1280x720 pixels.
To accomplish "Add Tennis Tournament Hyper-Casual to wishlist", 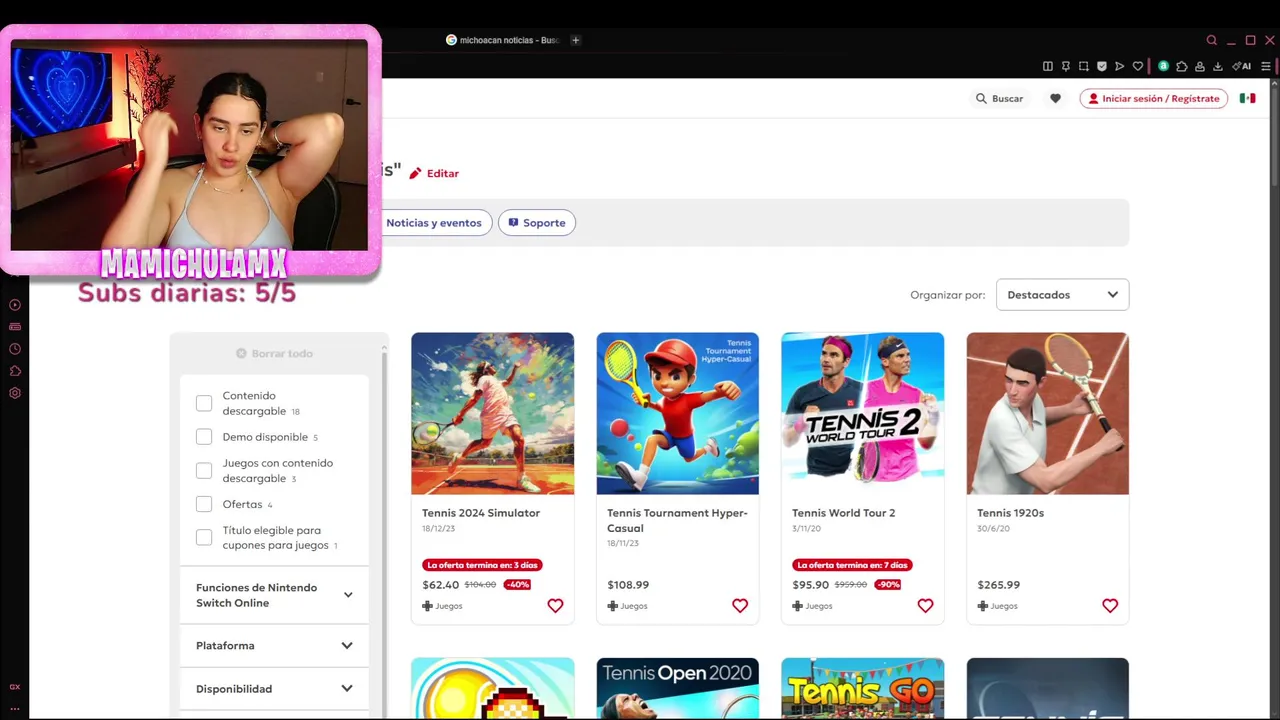I will 740,606.
